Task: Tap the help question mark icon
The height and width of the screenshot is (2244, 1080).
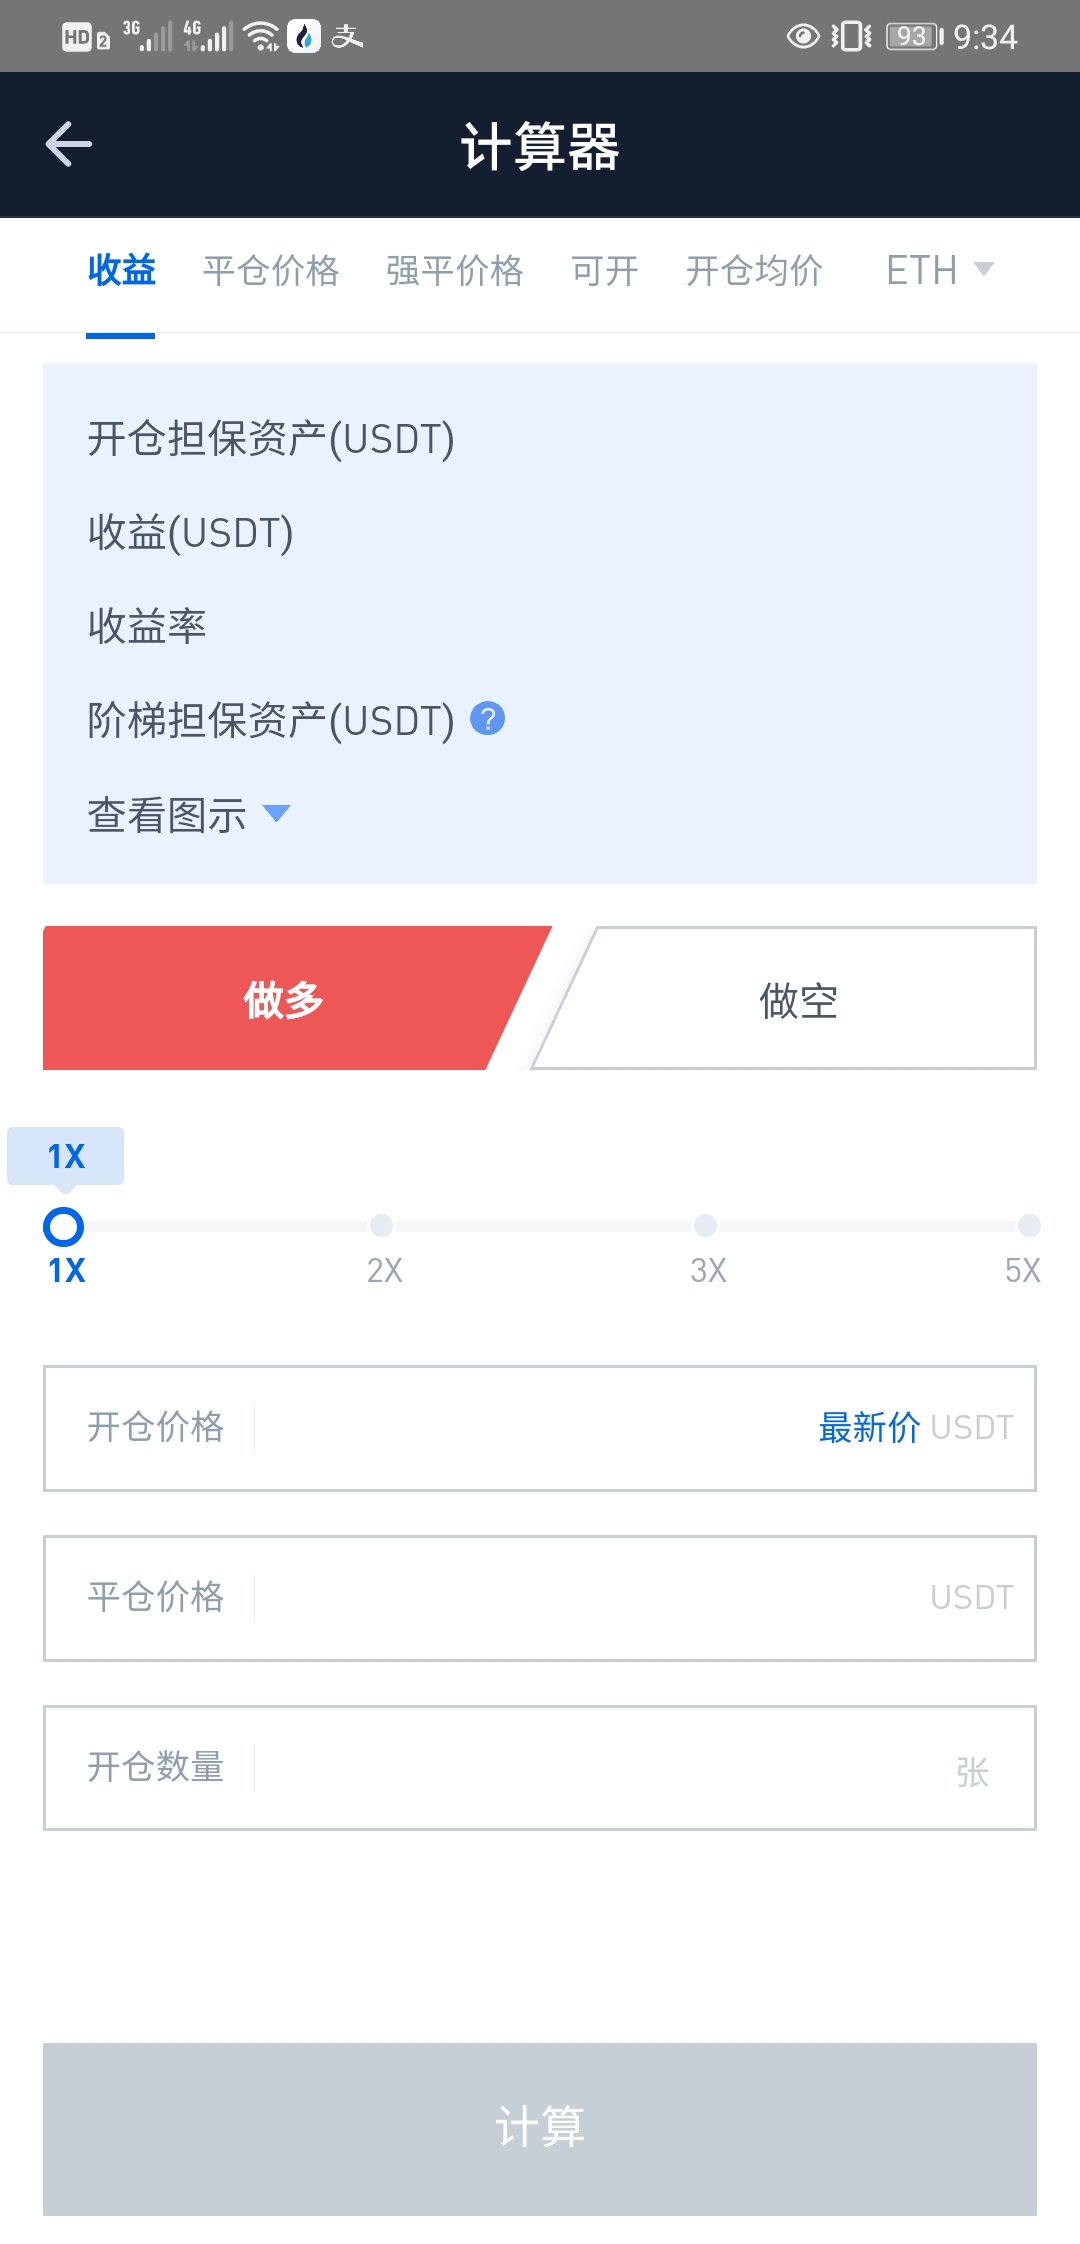Action: pos(487,719)
